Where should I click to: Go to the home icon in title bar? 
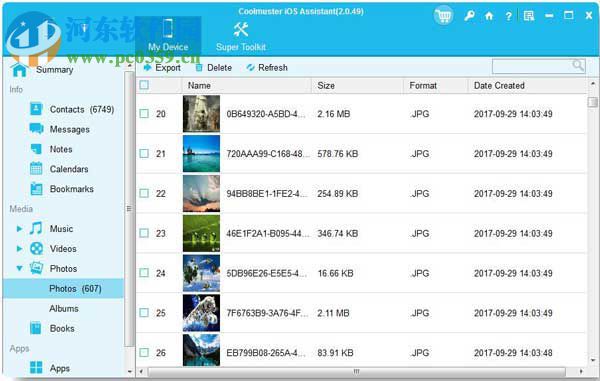(489, 16)
